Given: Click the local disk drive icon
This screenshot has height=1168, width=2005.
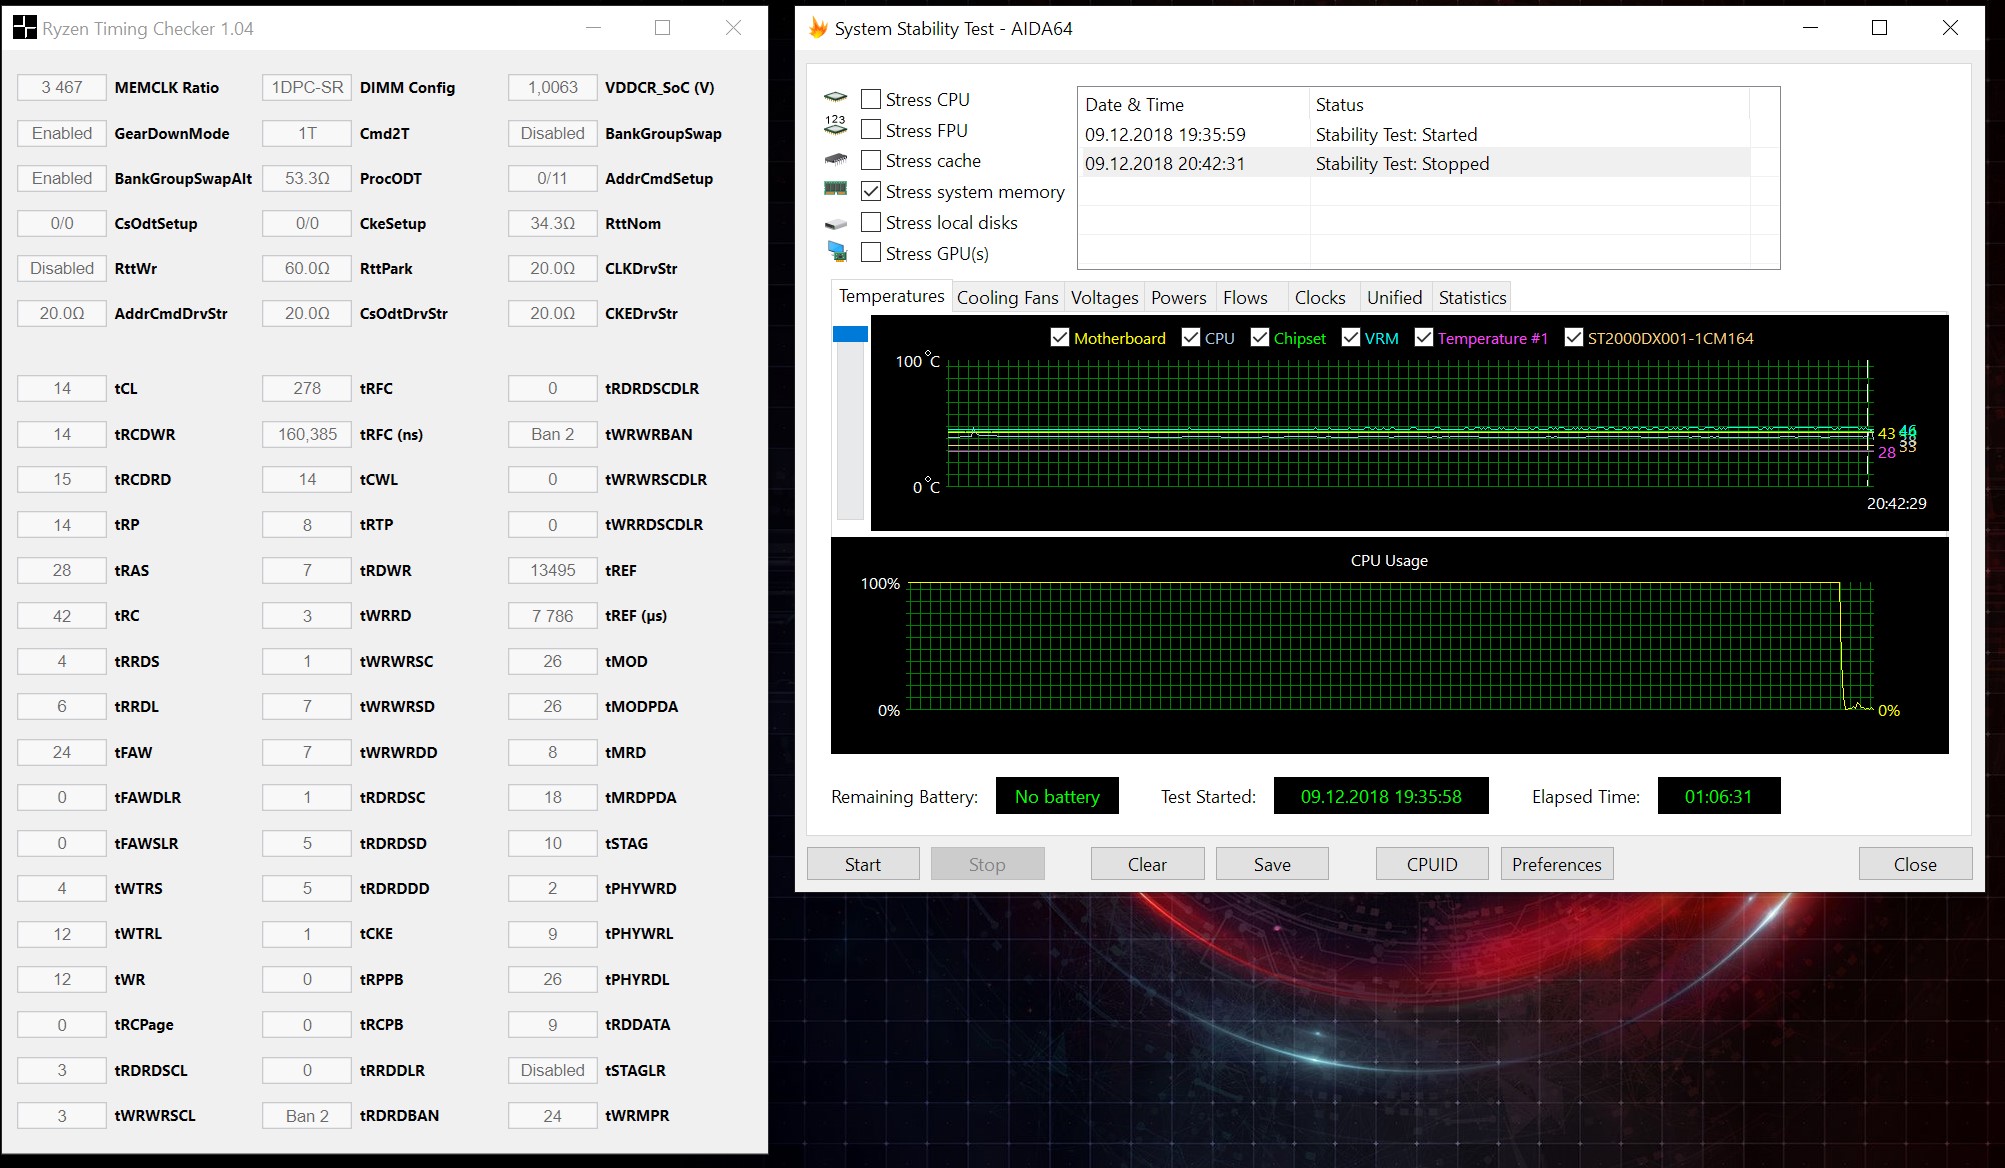Looking at the screenshot, I should [x=835, y=223].
